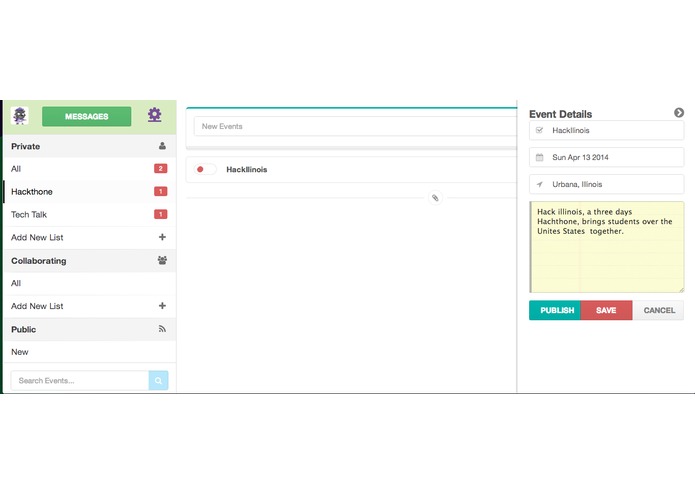Viewport: 695px width, 494px height.
Task: Click the badge showing 2 under Private
Action: click(x=160, y=168)
